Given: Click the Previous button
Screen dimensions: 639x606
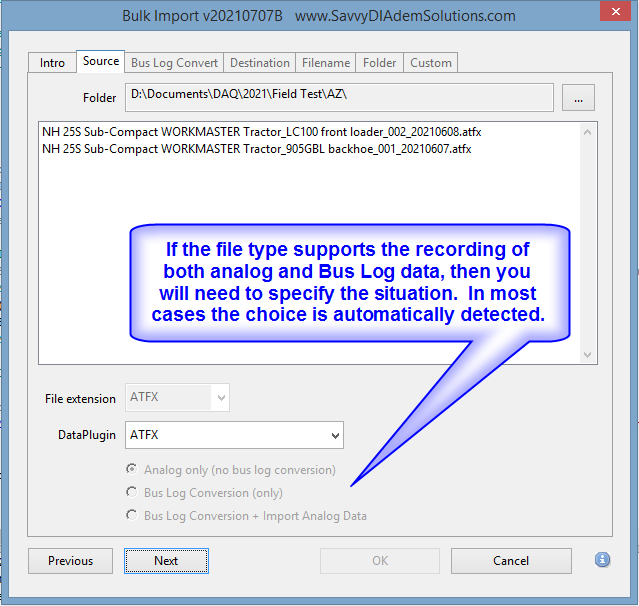Looking at the screenshot, I should coord(70,561).
